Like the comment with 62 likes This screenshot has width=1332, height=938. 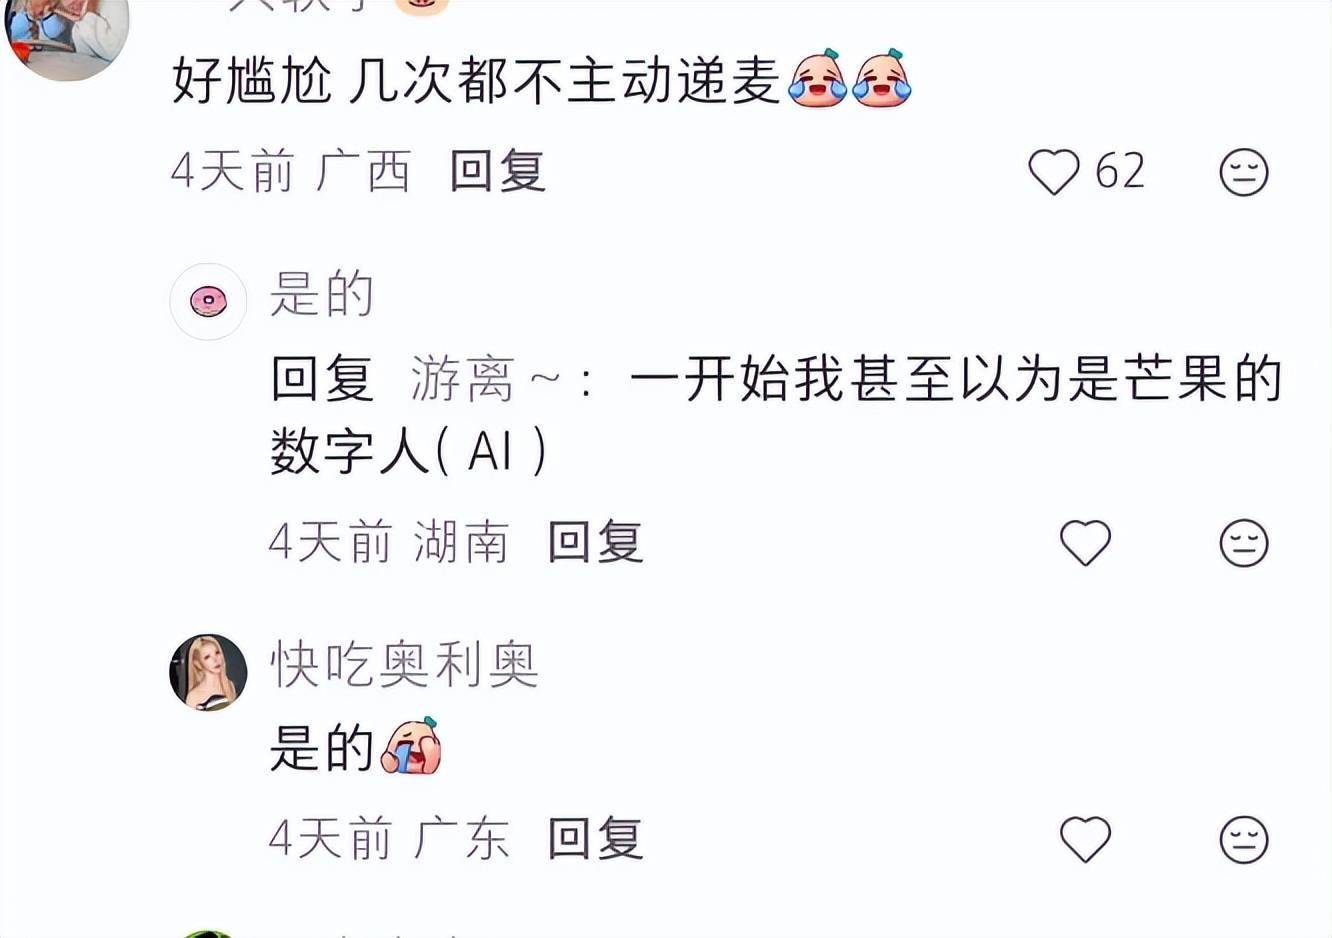pos(1054,172)
